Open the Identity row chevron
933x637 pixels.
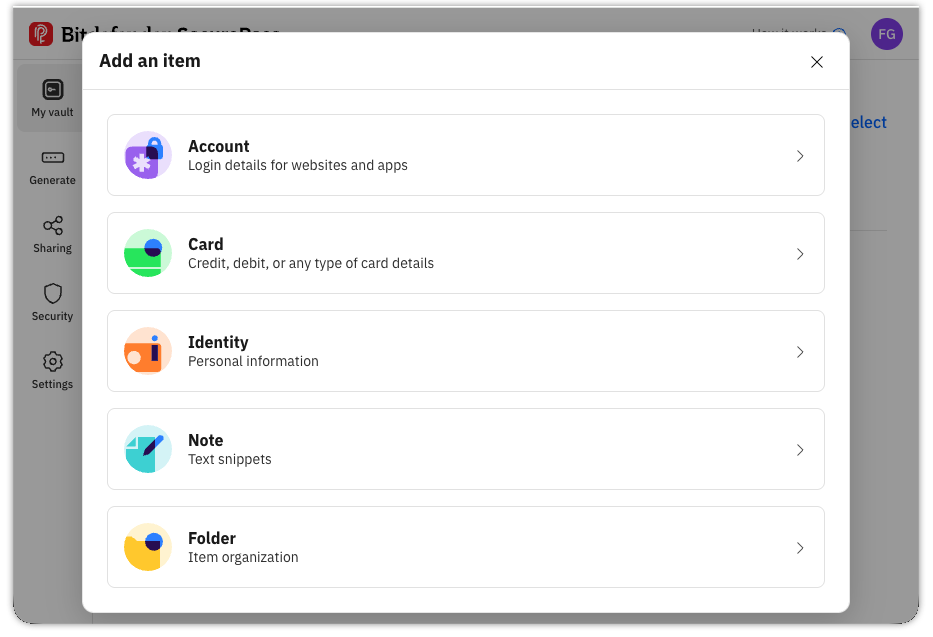(x=800, y=352)
